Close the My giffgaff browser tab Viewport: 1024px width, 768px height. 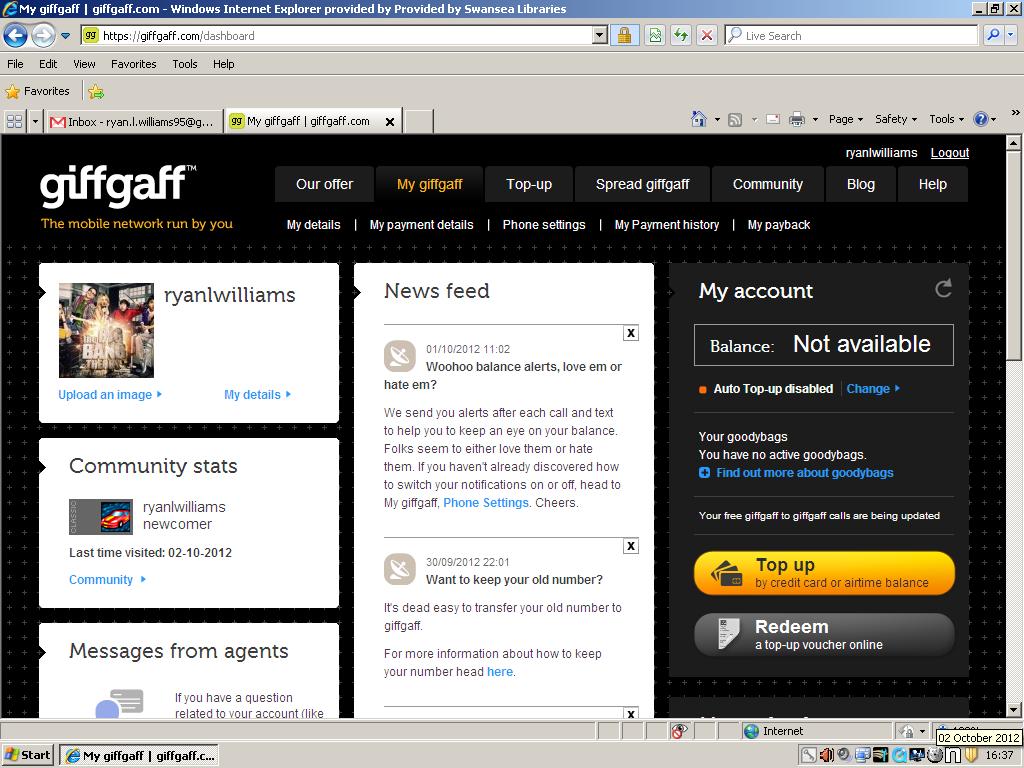click(x=390, y=122)
